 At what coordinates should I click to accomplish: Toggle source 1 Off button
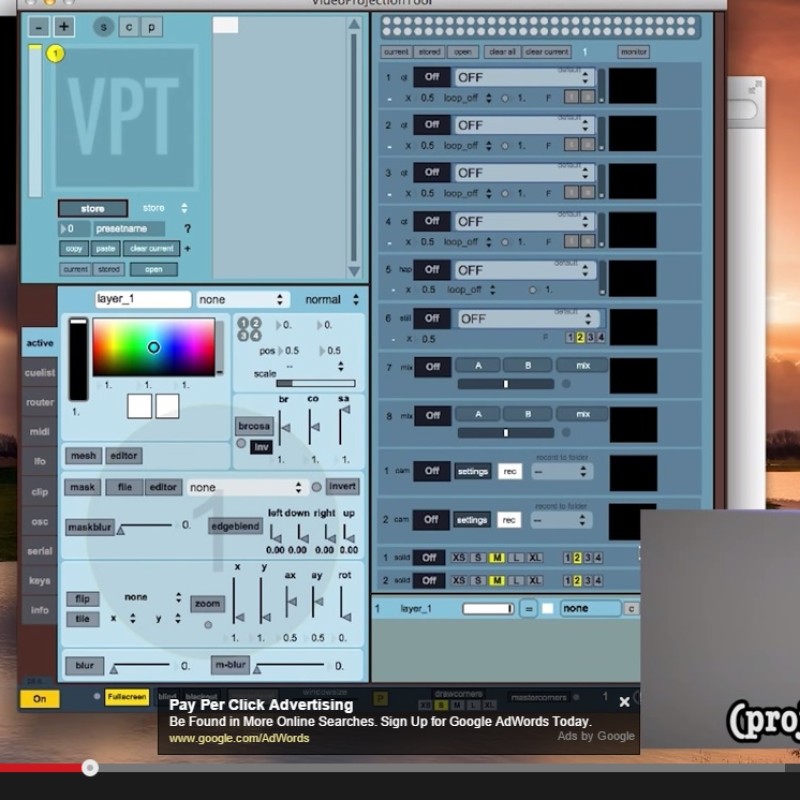[x=431, y=77]
